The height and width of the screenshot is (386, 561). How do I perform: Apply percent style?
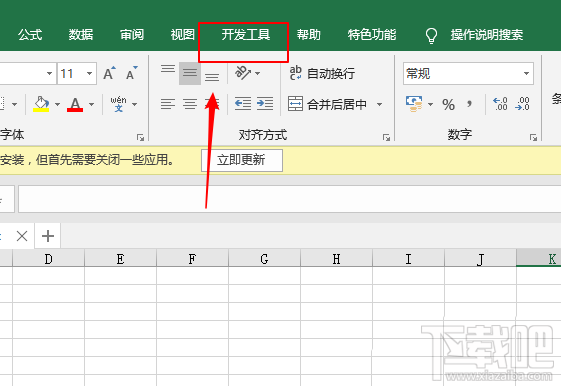[448, 104]
